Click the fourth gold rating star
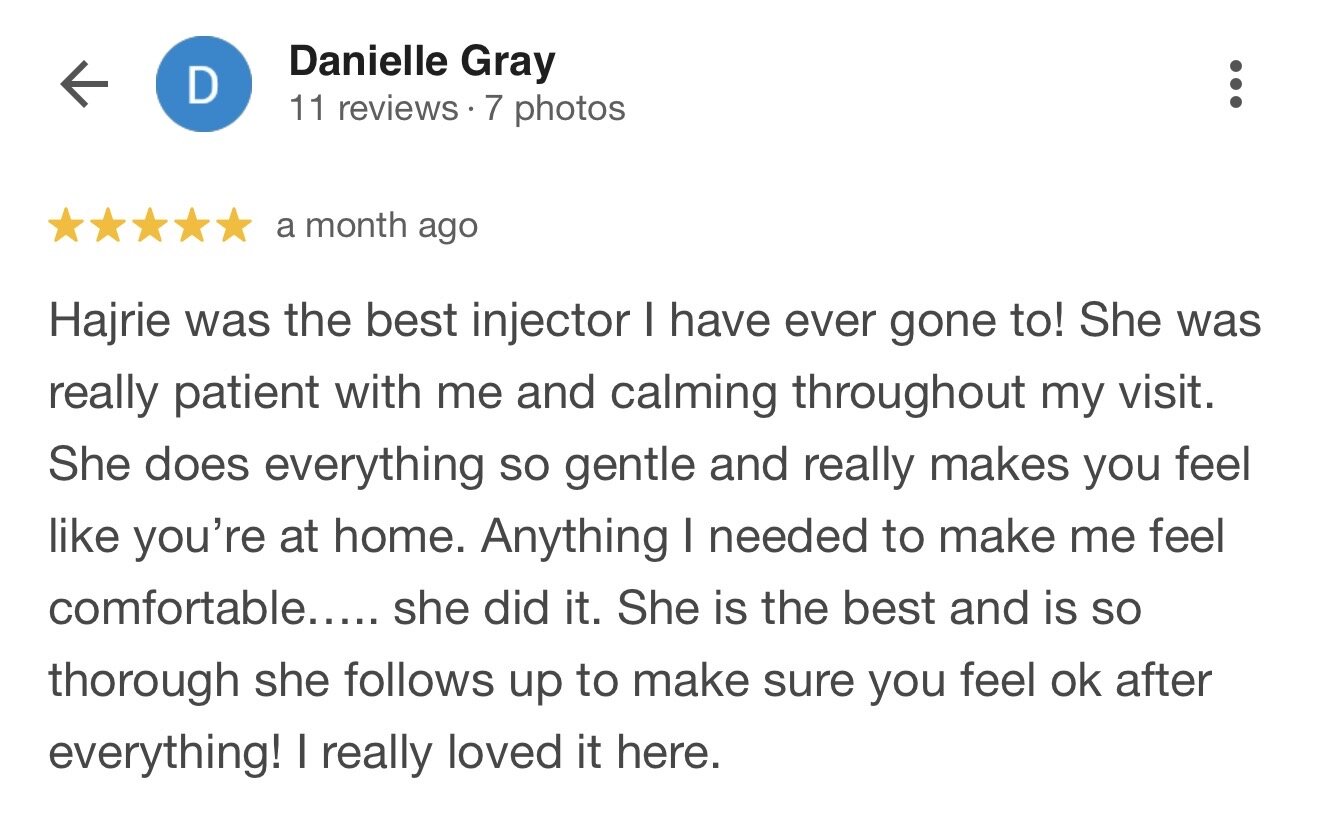The image size is (1320, 826). pyautogui.click(x=191, y=227)
